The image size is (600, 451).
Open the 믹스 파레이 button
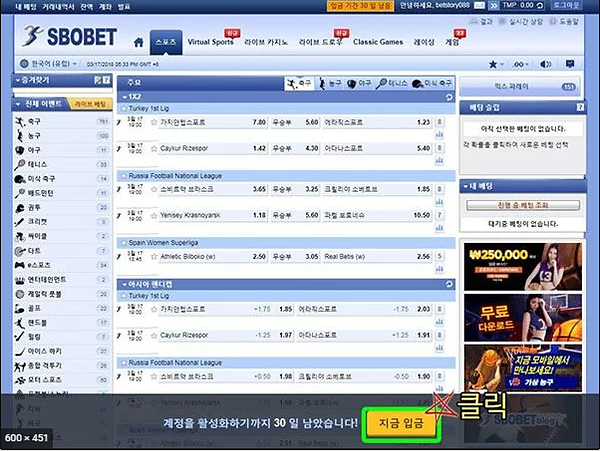520,87
